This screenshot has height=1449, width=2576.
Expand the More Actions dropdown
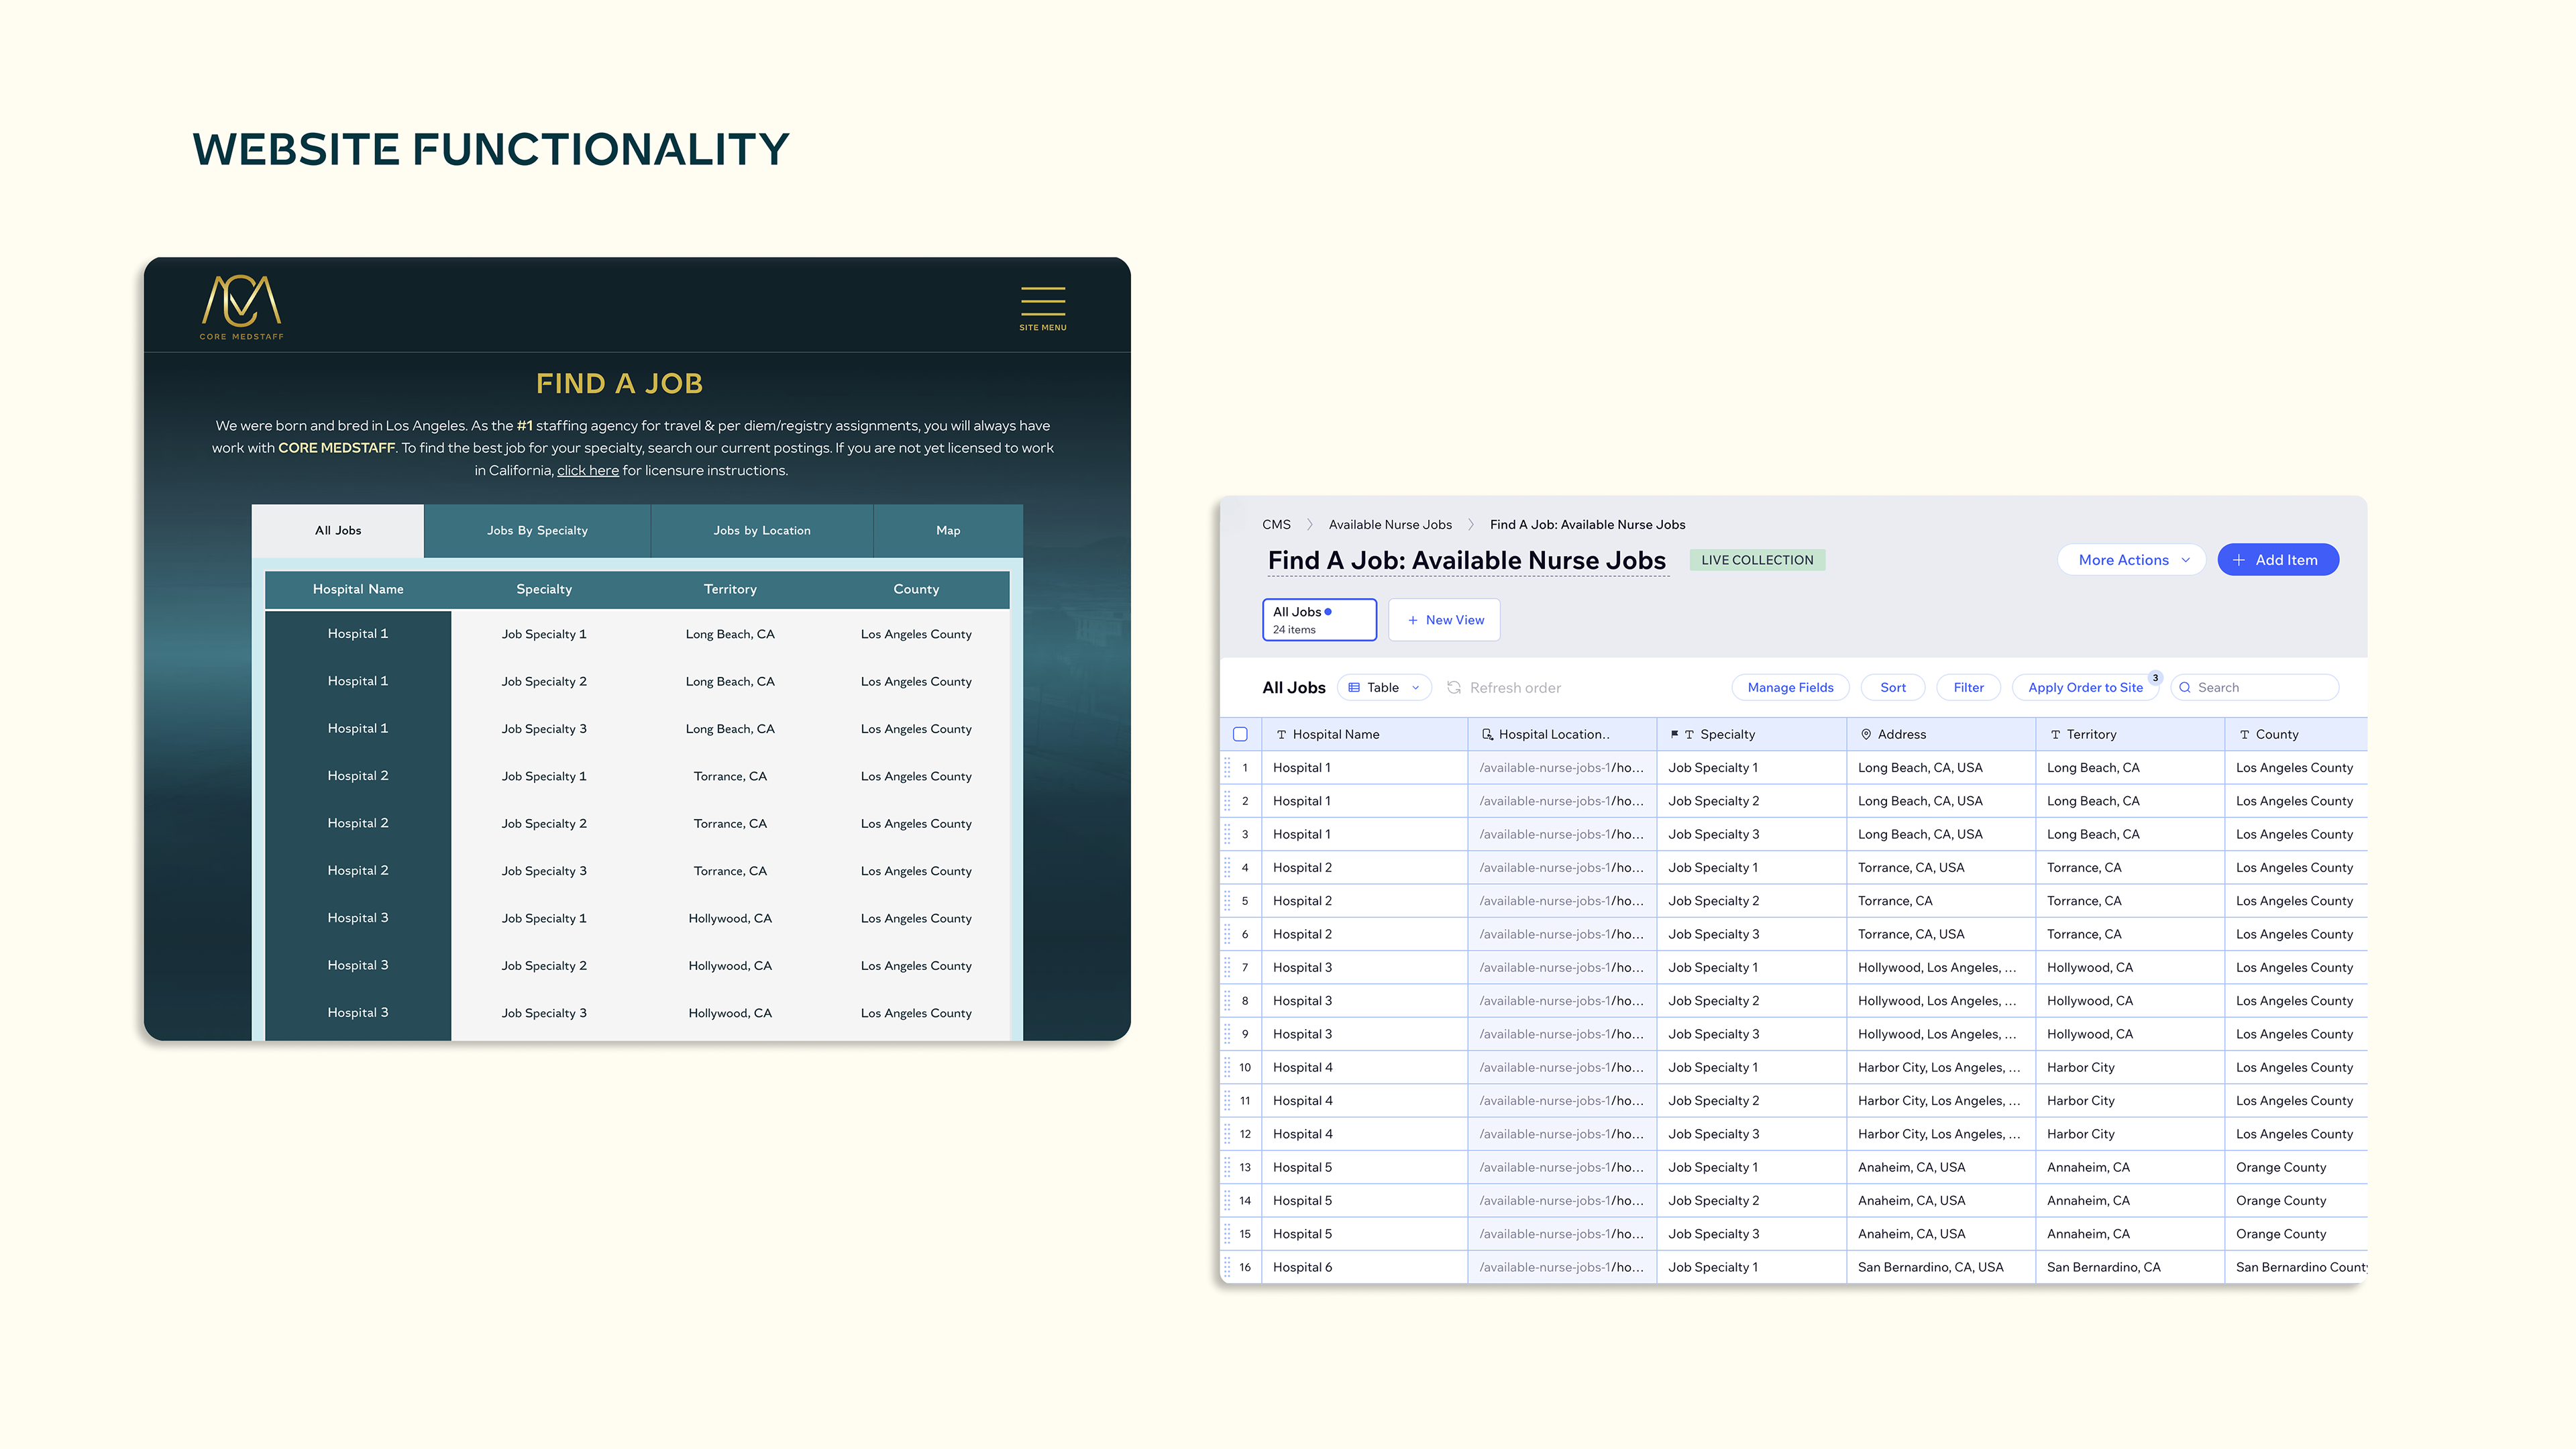[2132, 560]
